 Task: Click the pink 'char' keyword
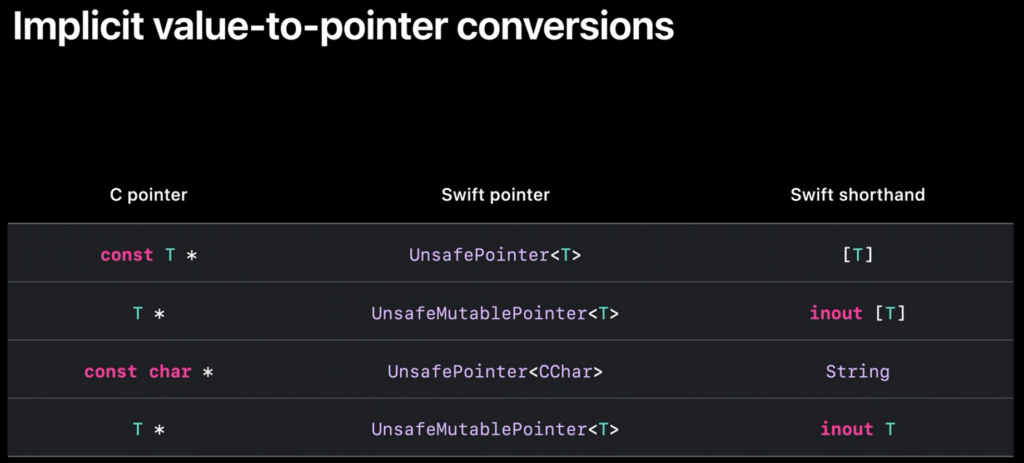pyautogui.click(x=170, y=372)
